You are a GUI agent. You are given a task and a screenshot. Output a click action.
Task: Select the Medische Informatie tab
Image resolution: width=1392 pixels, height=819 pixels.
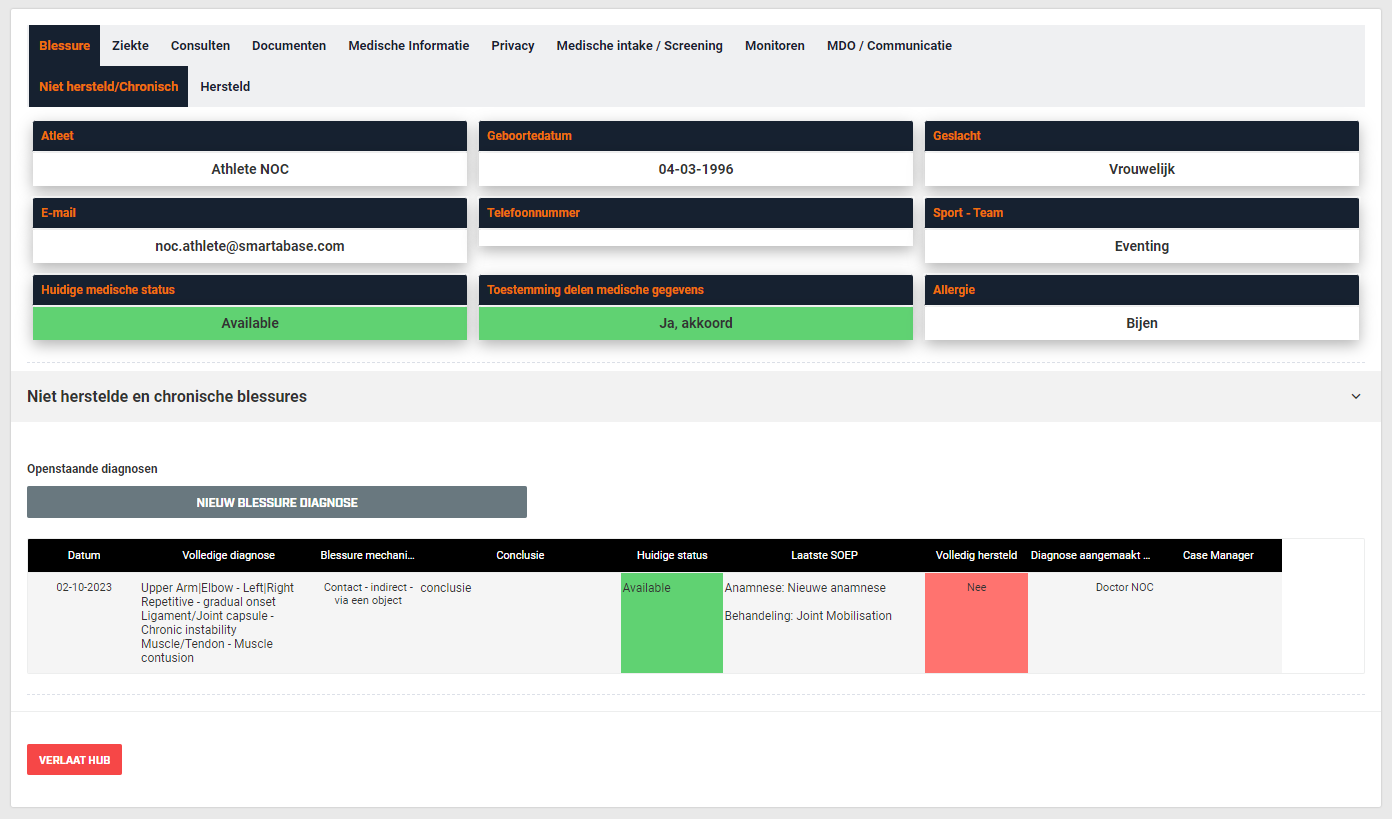(x=408, y=46)
